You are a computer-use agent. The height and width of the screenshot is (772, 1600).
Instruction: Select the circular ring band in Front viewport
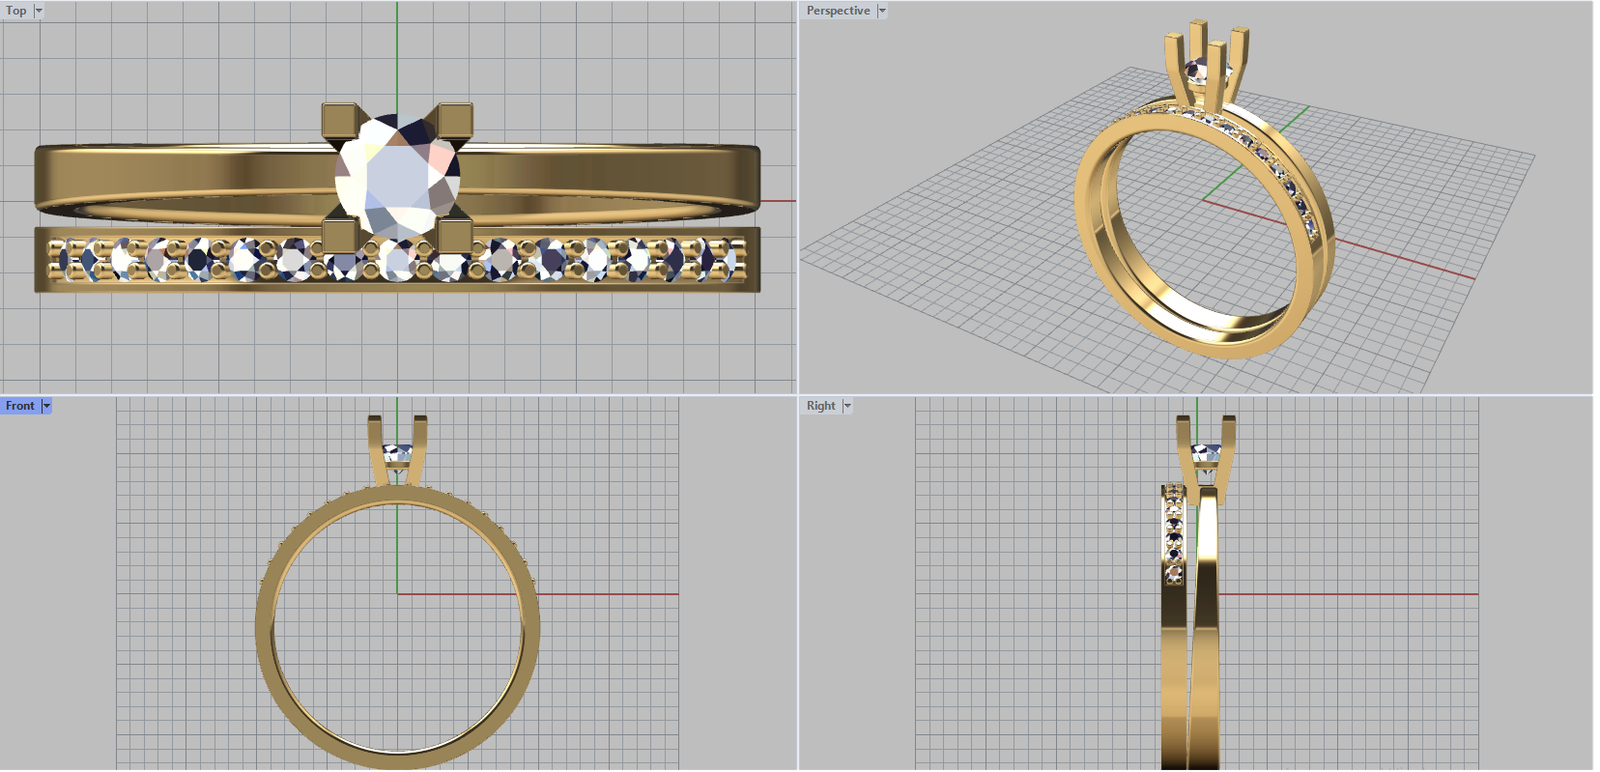click(397, 627)
